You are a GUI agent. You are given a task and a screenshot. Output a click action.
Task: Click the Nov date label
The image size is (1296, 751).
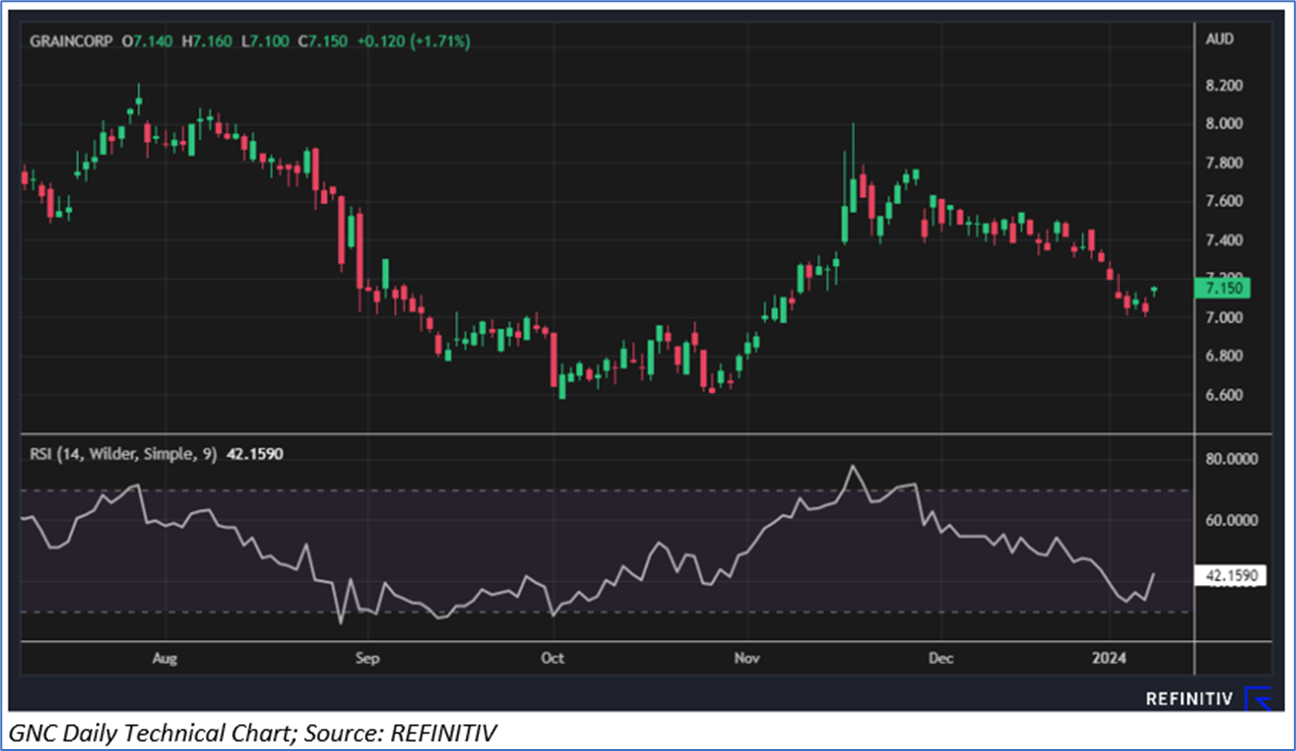pyautogui.click(x=747, y=659)
